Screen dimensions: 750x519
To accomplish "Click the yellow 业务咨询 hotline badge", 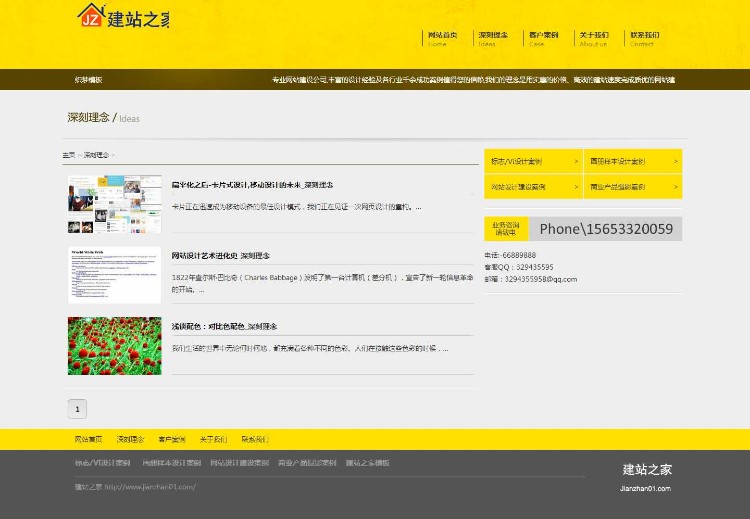I will coord(506,229).
